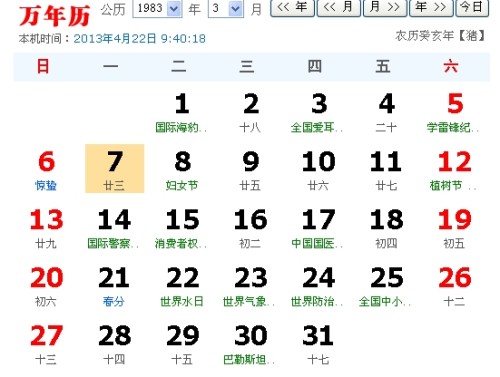Screen dimensions: 500x377
Task: Click the 农历癸亥年【猪】 label
Action: pos(440,36)
